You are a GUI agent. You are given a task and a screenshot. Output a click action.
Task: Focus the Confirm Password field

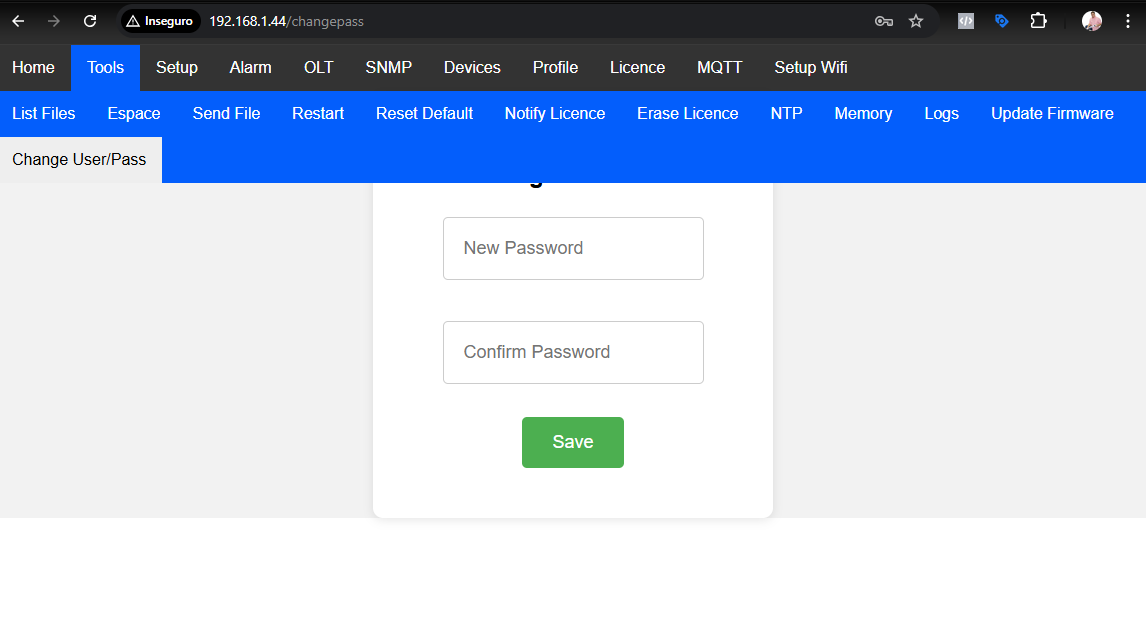573,353
